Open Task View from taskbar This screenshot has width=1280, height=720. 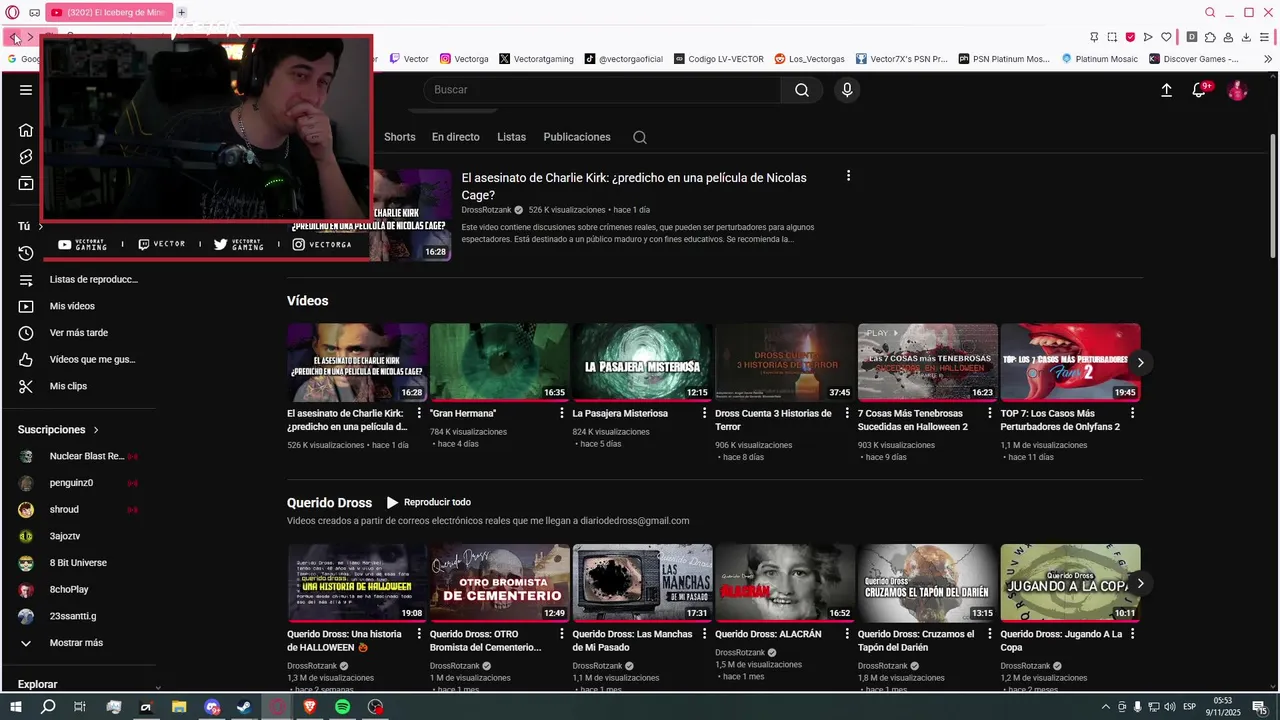80,707
